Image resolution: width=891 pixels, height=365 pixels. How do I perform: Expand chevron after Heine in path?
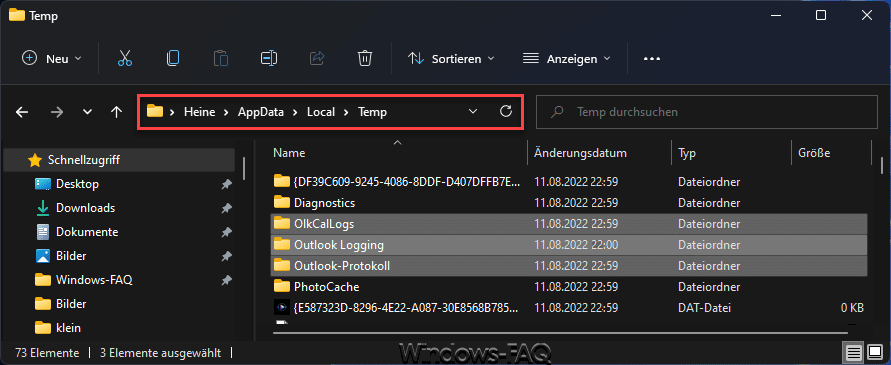pyautogui.click(x=226, y=112)
